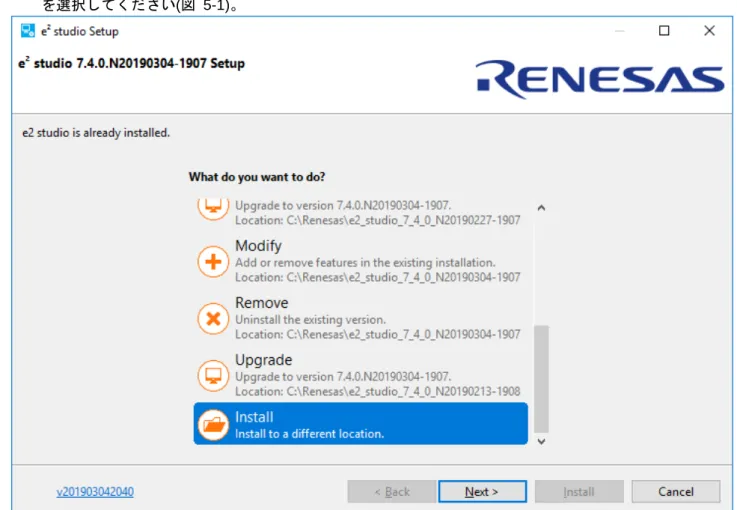Click the list scroll-up arrow
Viewport: 737px width, 510px height.
coord(541,208)
